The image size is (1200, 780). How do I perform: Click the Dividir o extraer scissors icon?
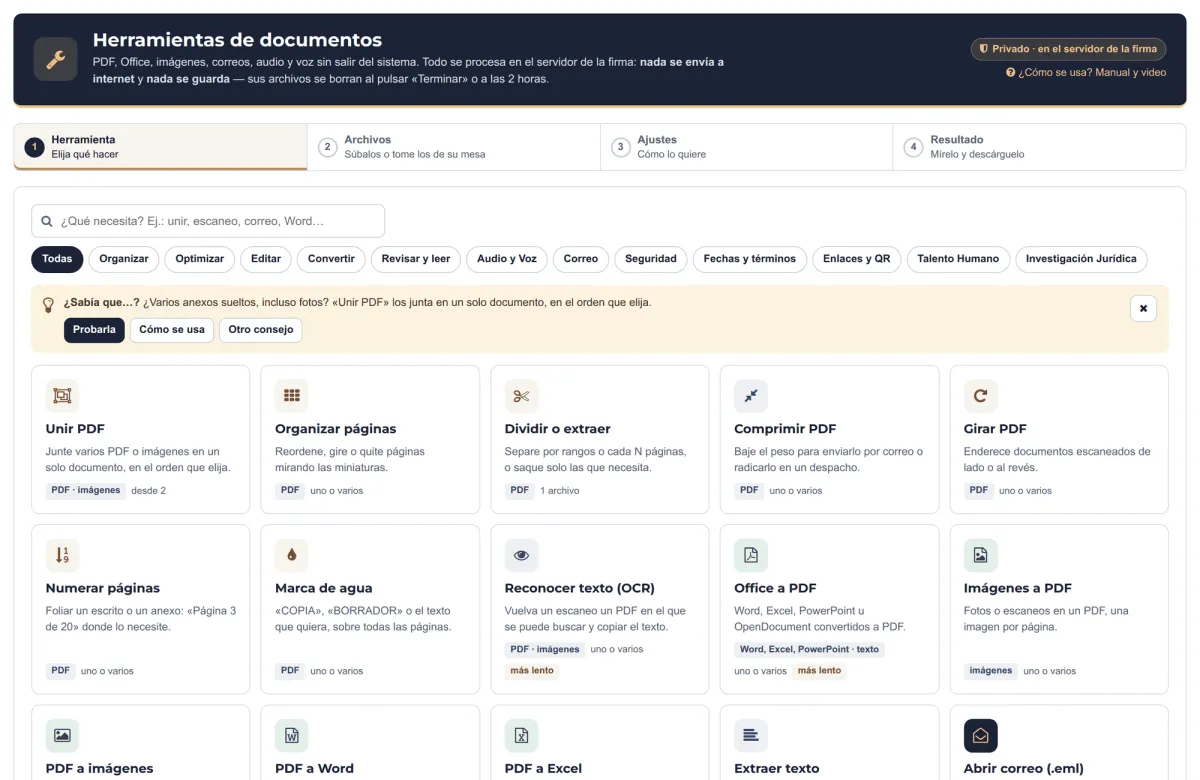pyautogui.click(x=521, y=396)
